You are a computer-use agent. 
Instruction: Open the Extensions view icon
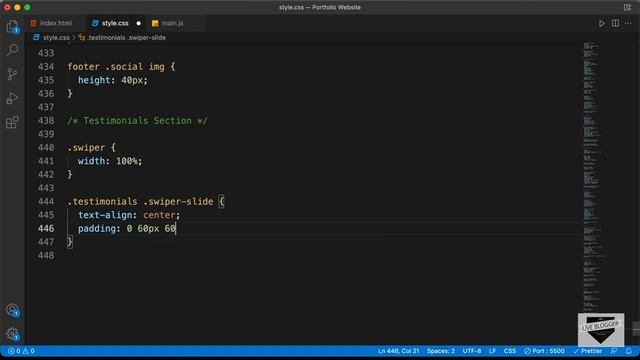point(12,122)
